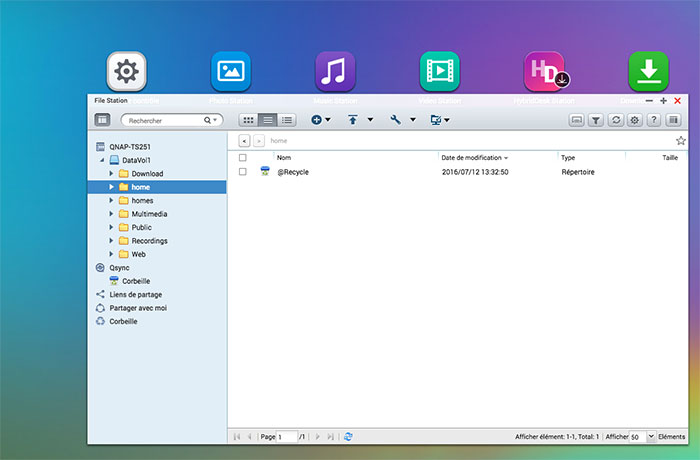The image size is (700, 460).
Task: Click the Page number input field
Action: click(287, 436)
